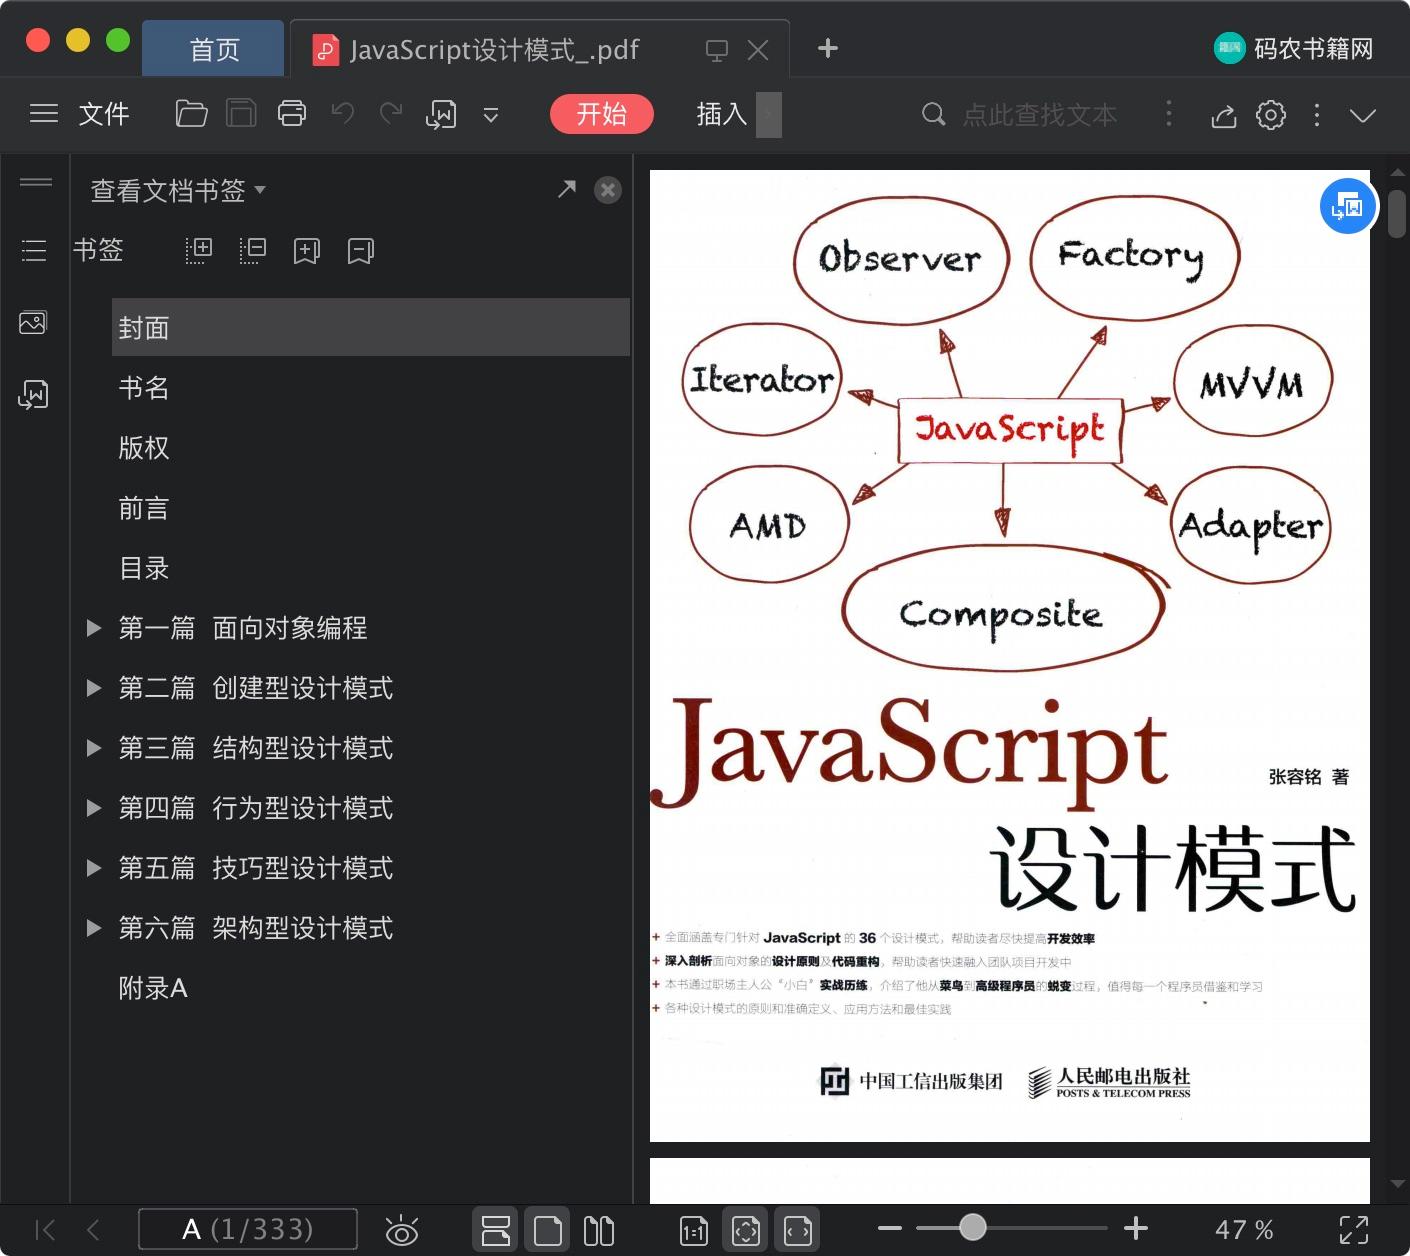Select the 插入 ribbon tab

722,114
